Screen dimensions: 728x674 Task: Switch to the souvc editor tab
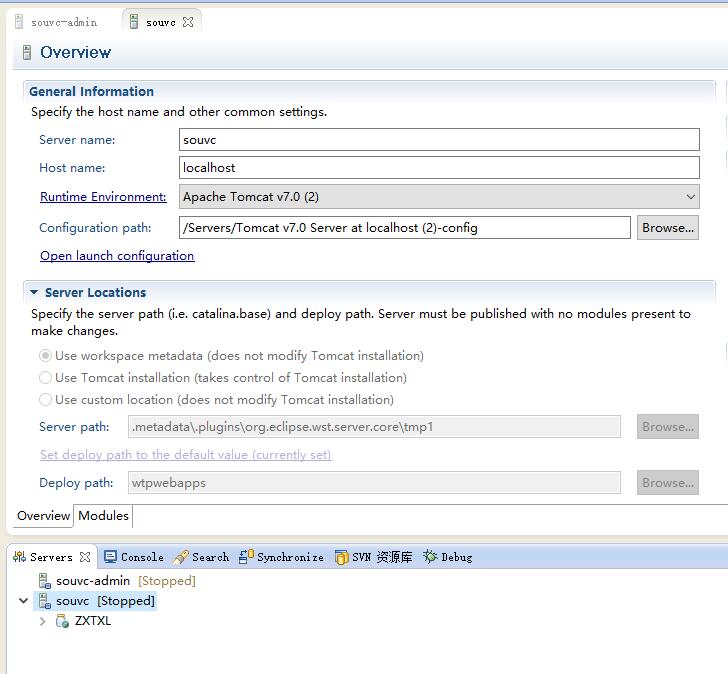(161, 22)
